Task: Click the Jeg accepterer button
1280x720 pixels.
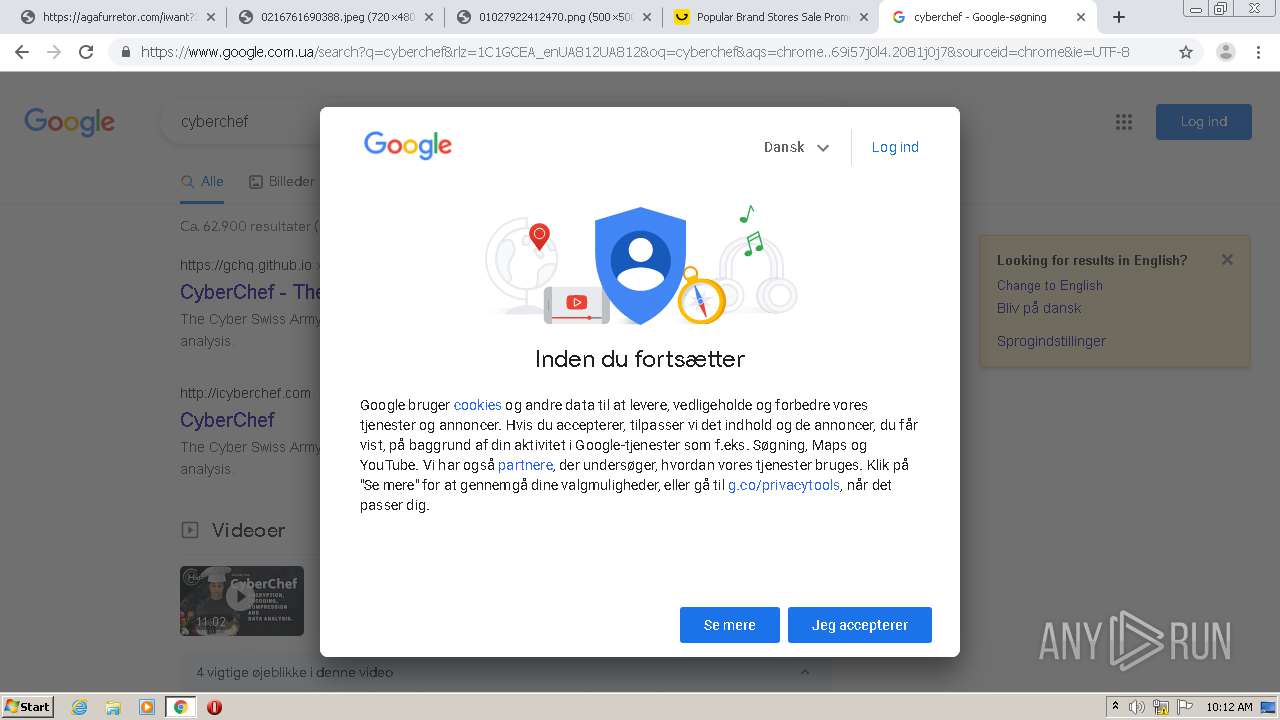Action: coord(860,625)
